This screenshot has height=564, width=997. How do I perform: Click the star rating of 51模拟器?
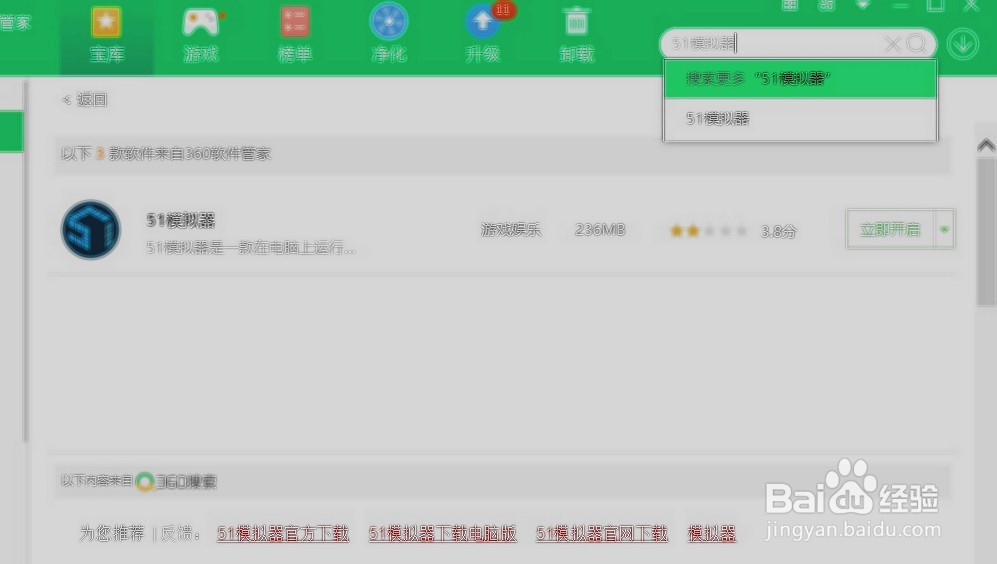click(708, 231)
